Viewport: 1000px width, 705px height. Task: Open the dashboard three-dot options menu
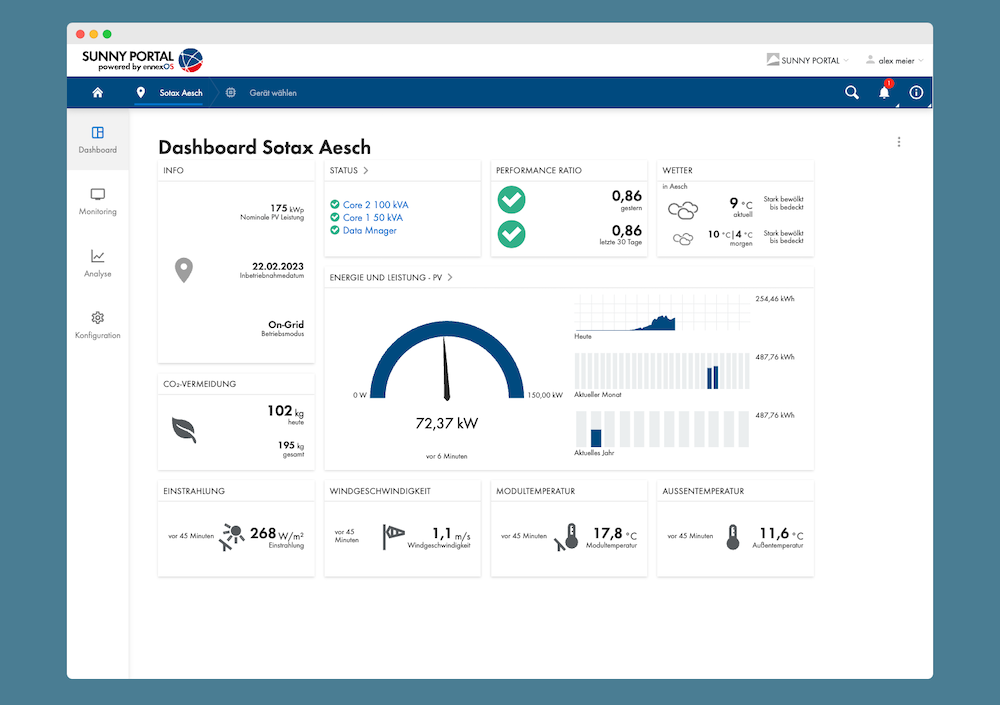click(x=899, y=142)
